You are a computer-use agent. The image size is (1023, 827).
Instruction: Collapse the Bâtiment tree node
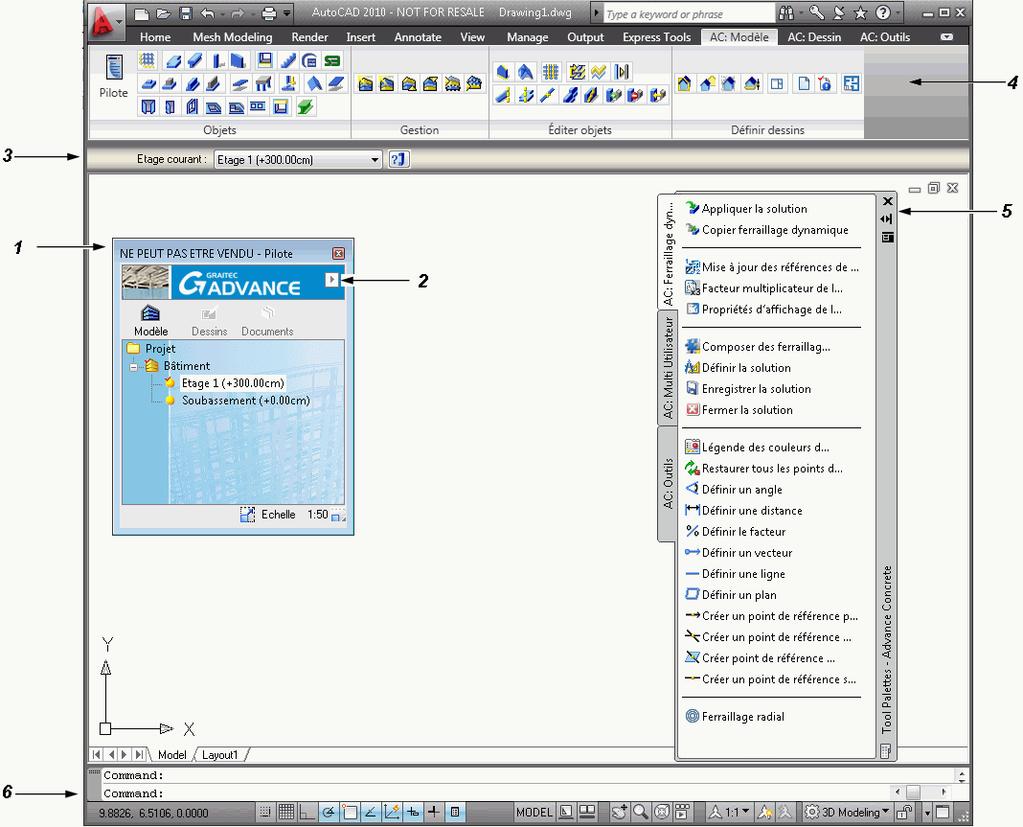[133, 367]
